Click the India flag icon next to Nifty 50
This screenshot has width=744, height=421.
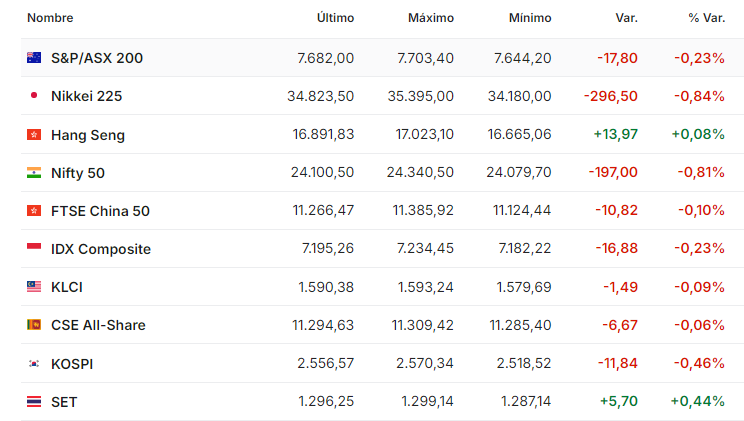click(34, 173)
